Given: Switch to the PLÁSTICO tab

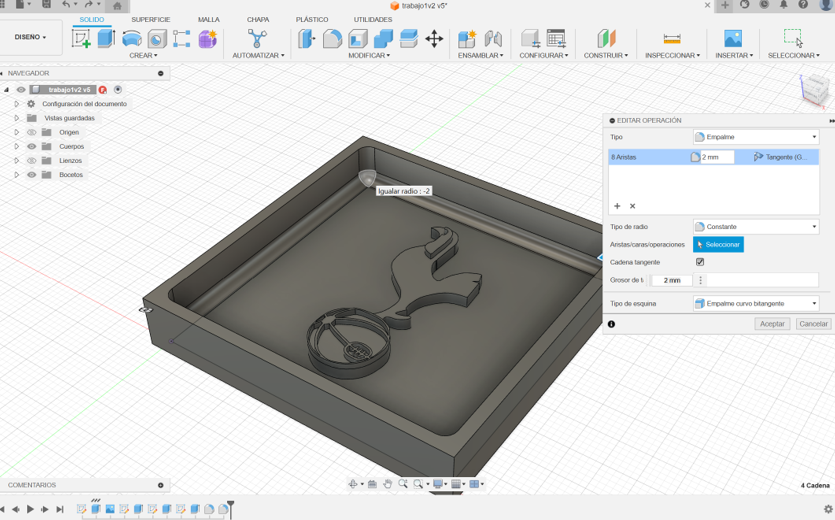Looking at the screenshot, I should click(x=312, y=19).
